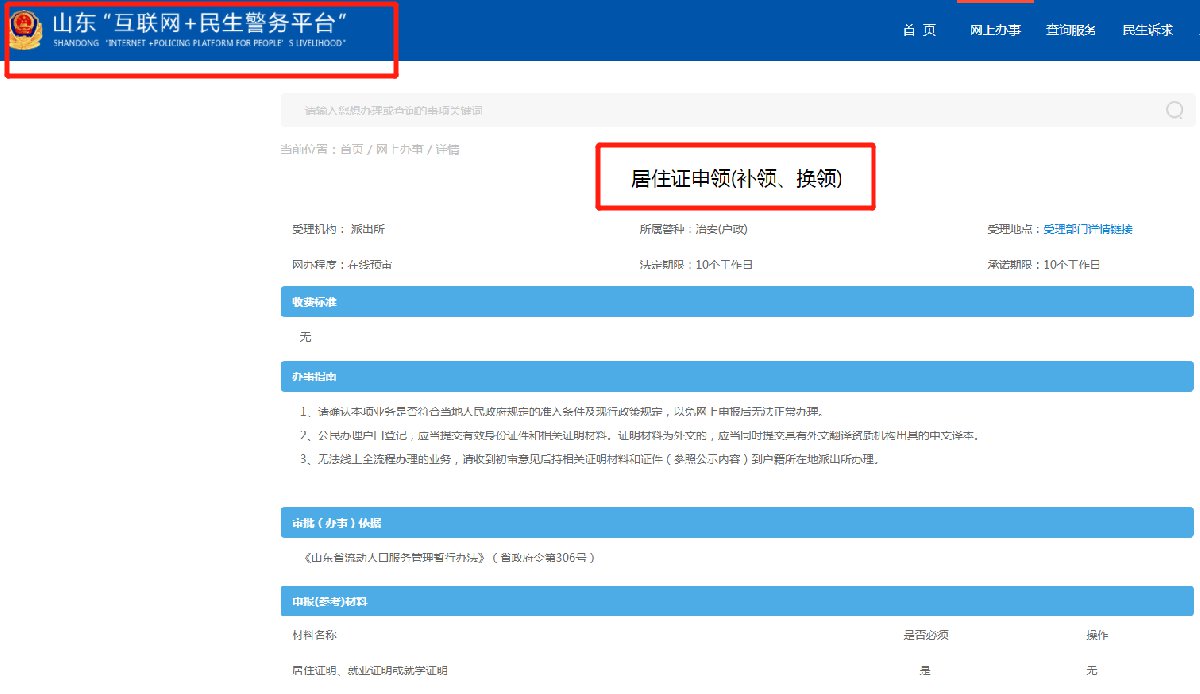Image resolution: width=1200 pixels, height=694 pixels.
Task: Click the 办事指南 section header
Action: coord(737,377)
